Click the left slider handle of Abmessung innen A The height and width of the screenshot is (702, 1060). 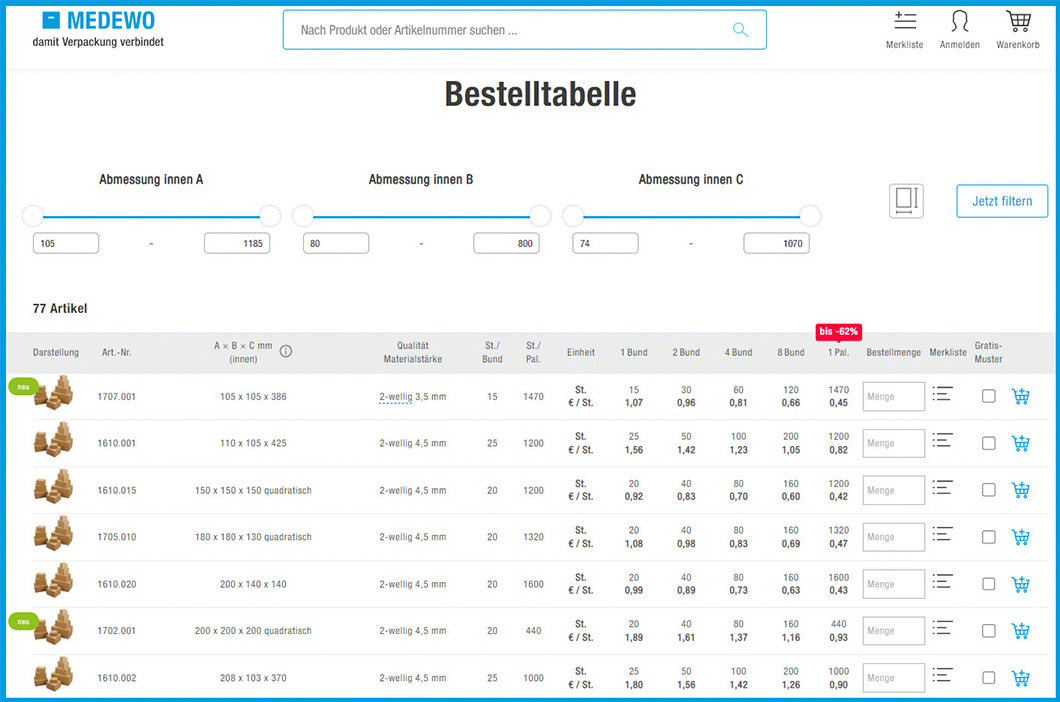click(33, 216)
